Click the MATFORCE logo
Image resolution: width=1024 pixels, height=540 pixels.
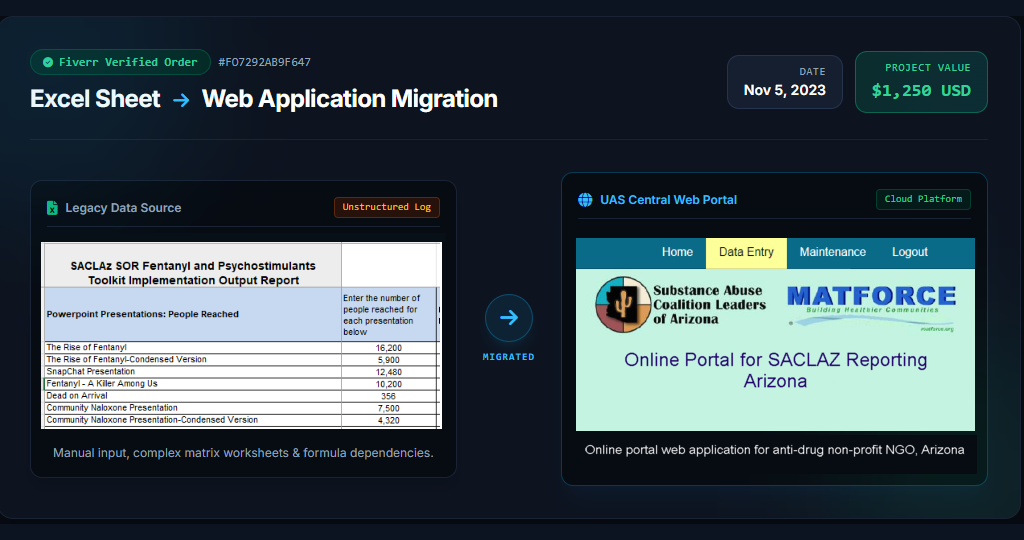tap(871, 308)
